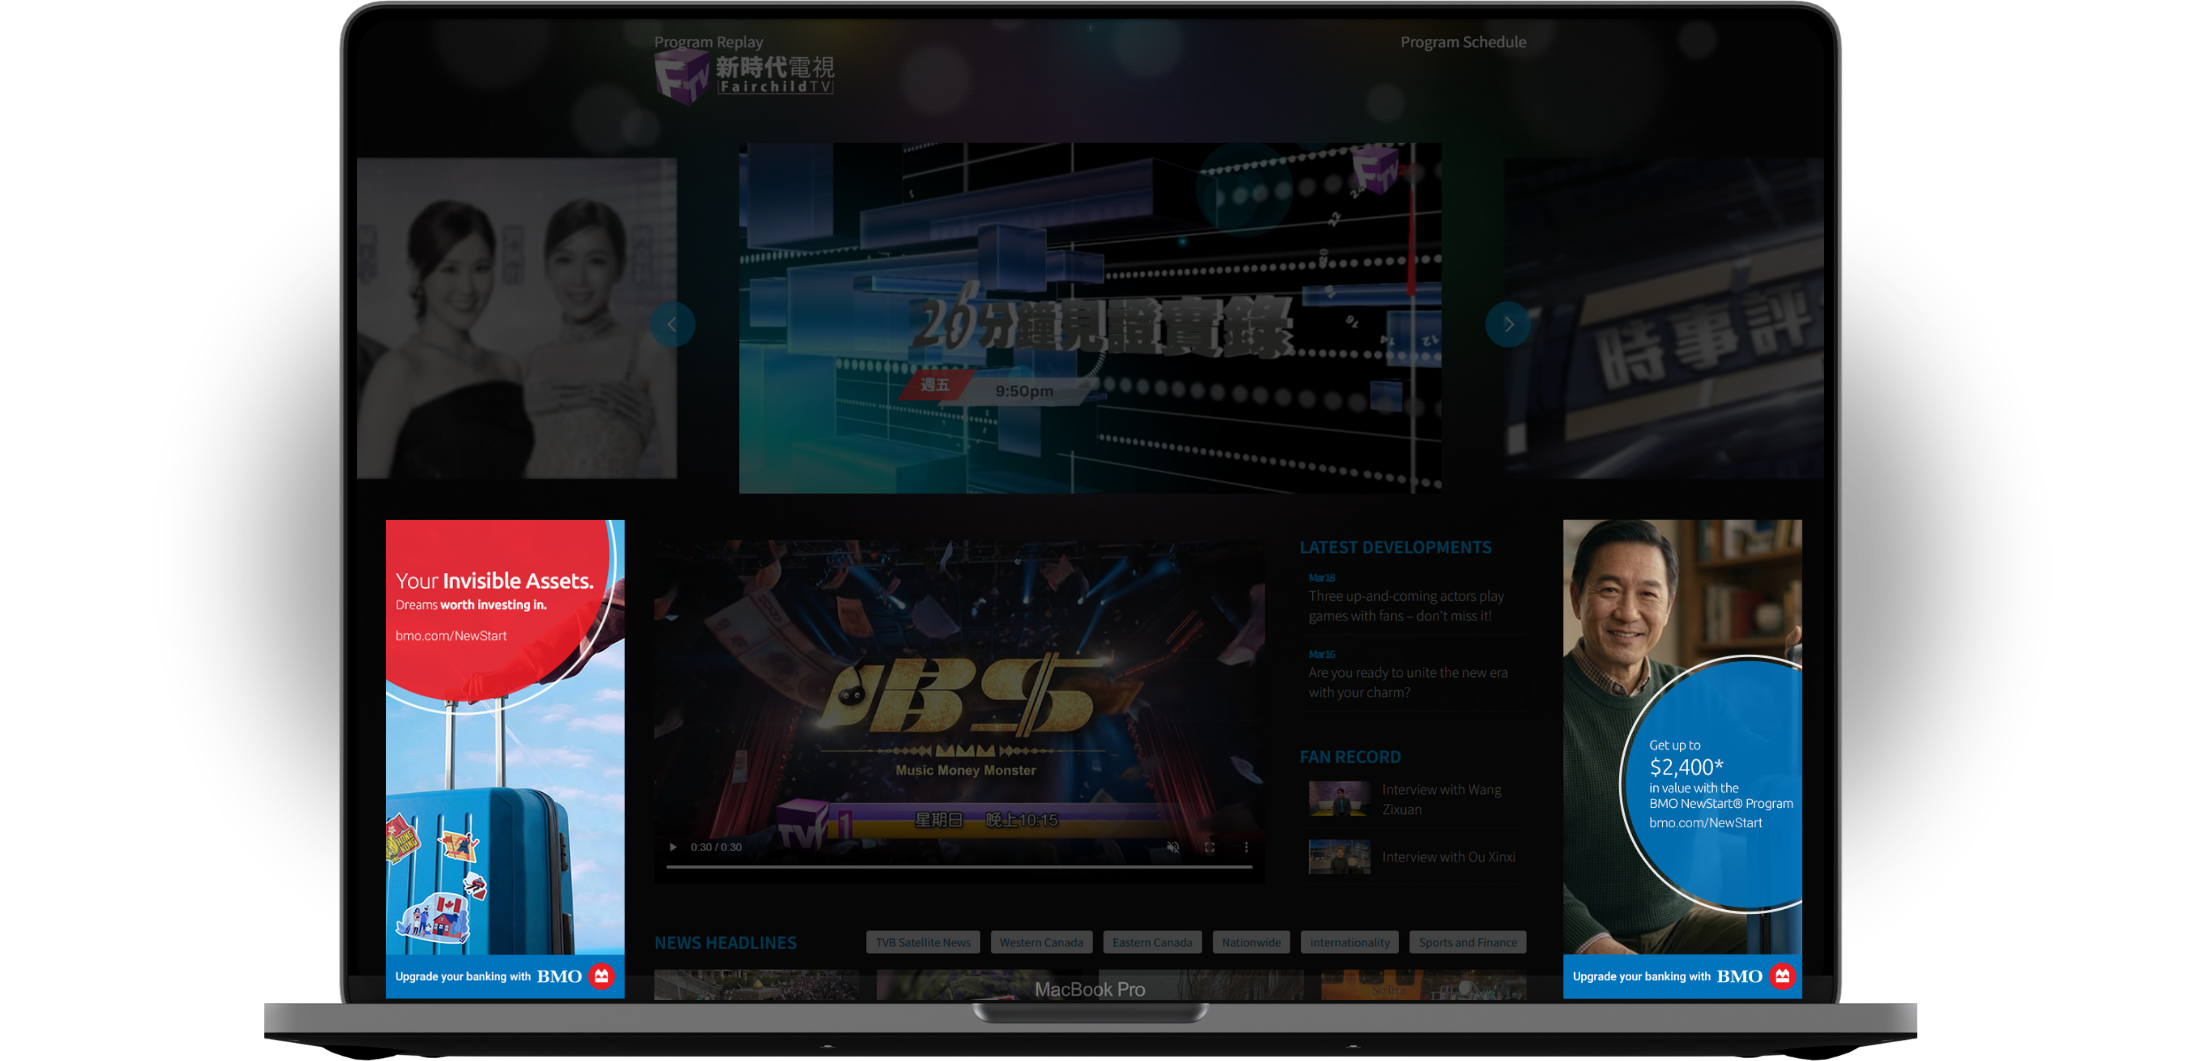This screenshot has height=1061, width=2205.
Task: Select the Western Canada news tab
Action: [x=1041, y=942]
